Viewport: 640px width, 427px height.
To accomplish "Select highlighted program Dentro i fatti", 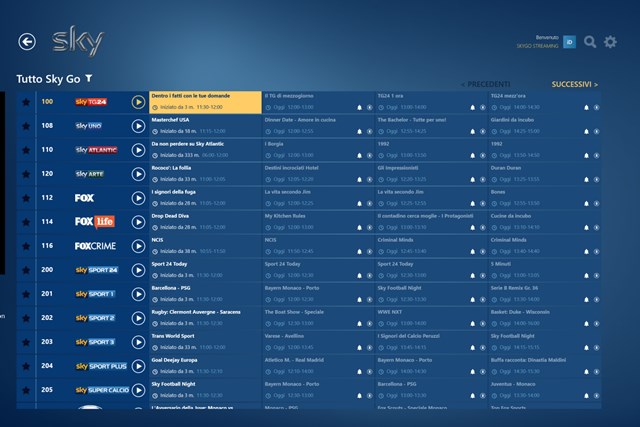I will [205, 102].
